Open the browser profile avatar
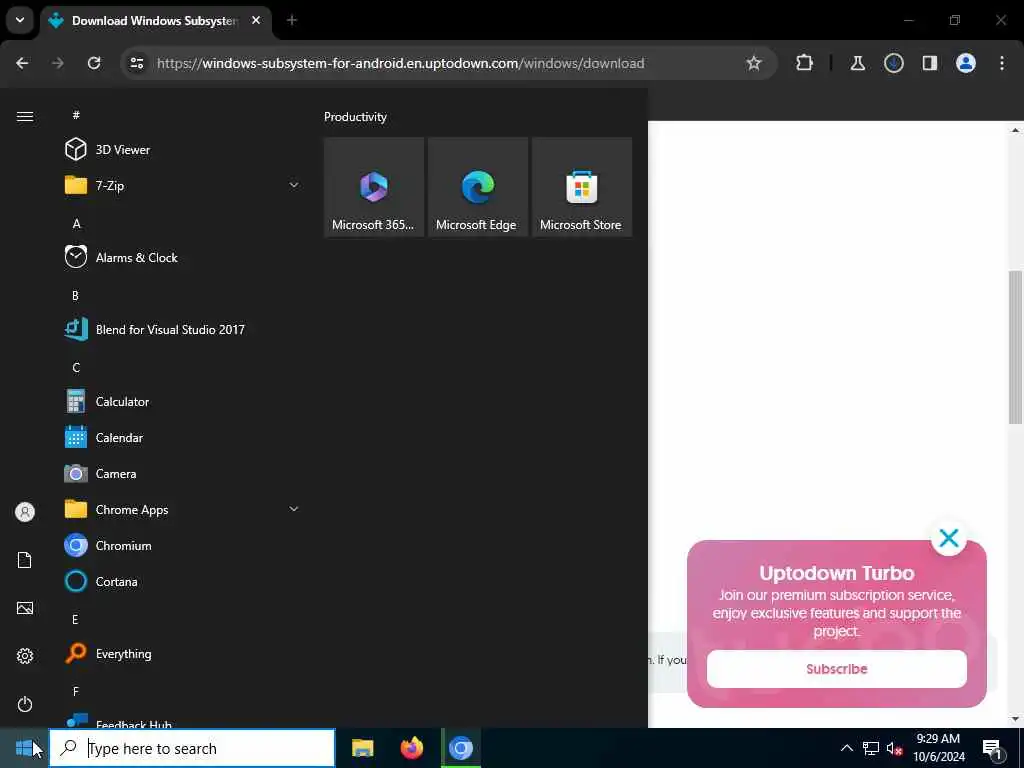This screenshot has width=1024, height=768. point(965,63)
